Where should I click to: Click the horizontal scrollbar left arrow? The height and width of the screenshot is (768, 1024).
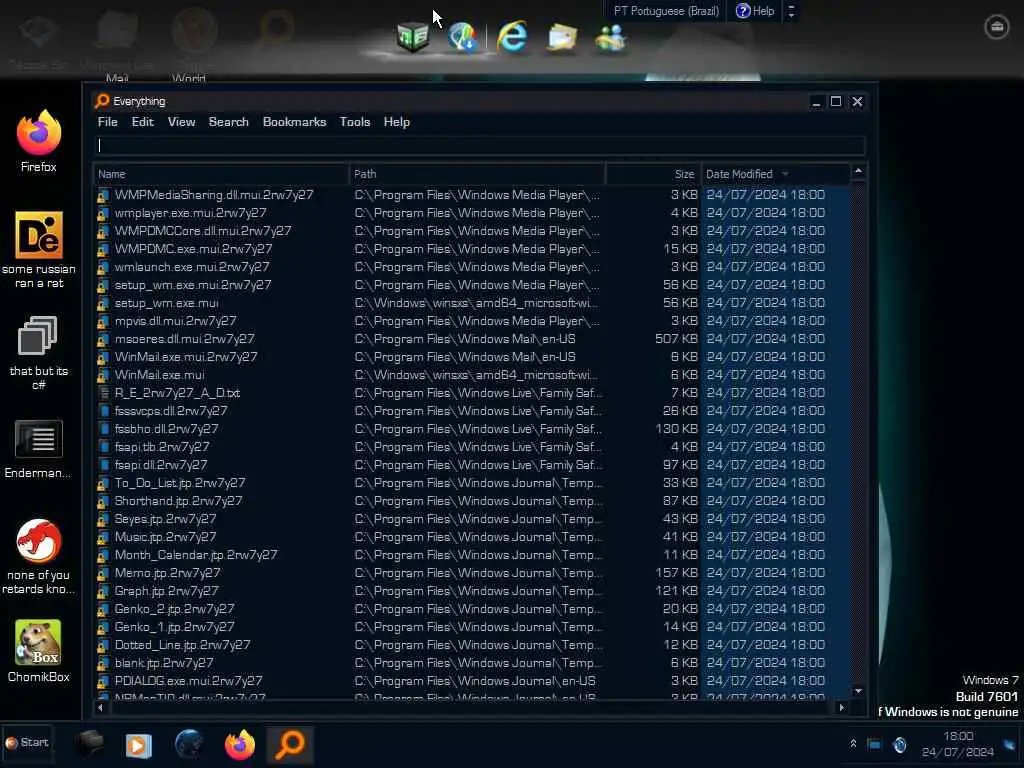coord(101,707)
